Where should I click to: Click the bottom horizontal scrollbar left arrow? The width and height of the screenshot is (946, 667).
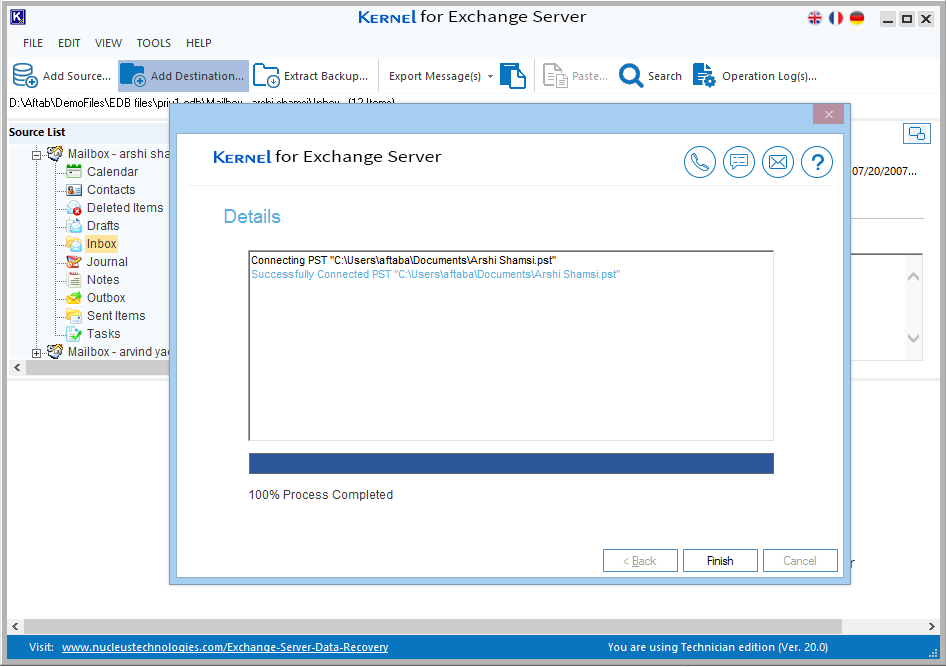(15, 627)
